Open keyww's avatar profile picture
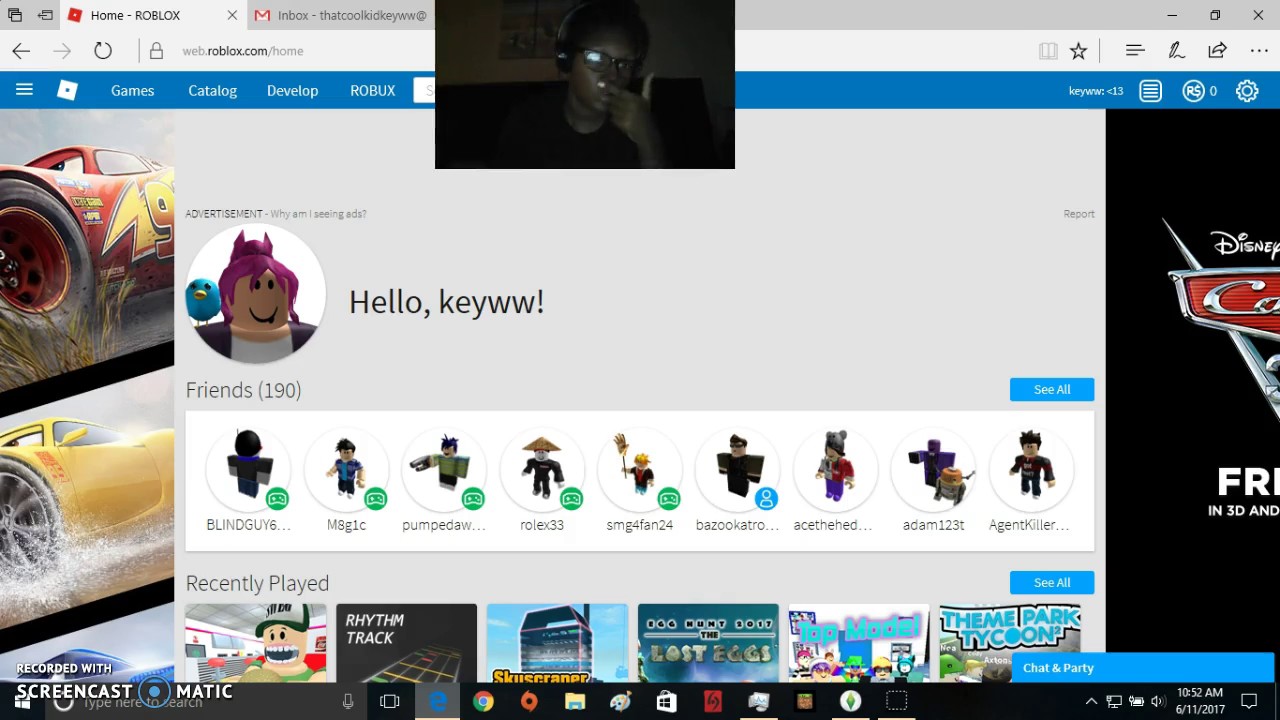 point(256,294)
